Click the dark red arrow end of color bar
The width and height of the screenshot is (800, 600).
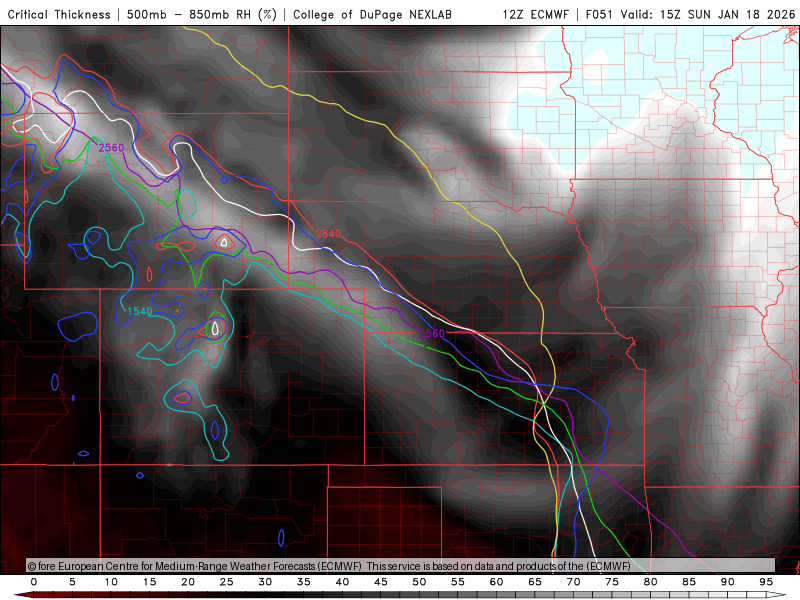(23, 595)
